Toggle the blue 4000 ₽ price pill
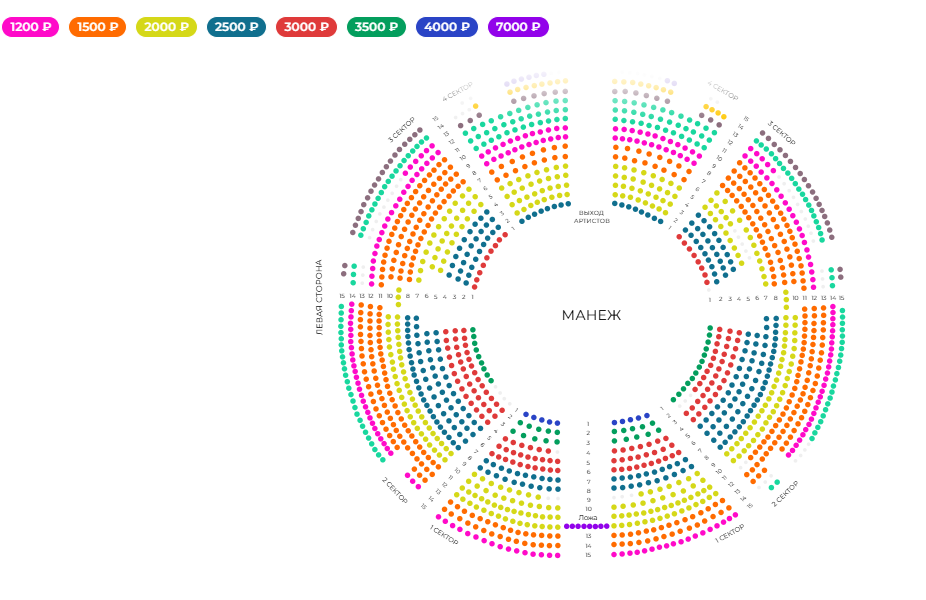 pos(446,28)
